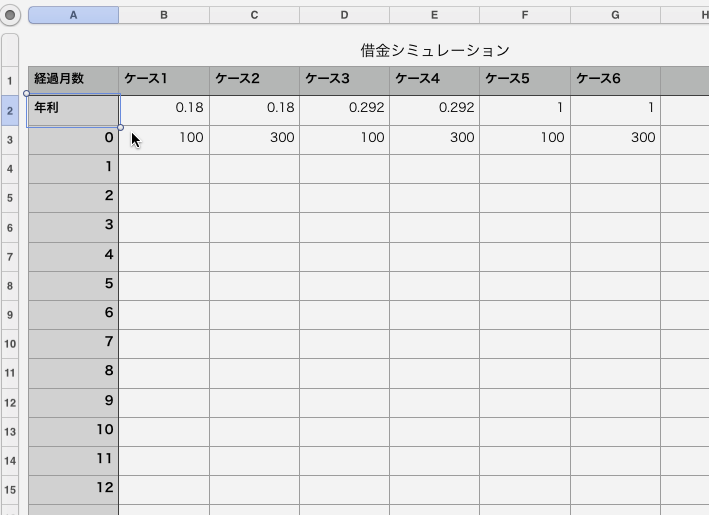The image size is (709, 515).
Task: Select ケース5 initial amount cell 100
Action: (x=525, y=140)
